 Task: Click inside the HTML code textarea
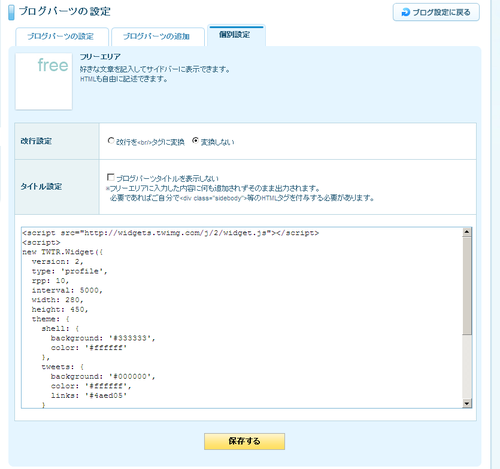242,318
